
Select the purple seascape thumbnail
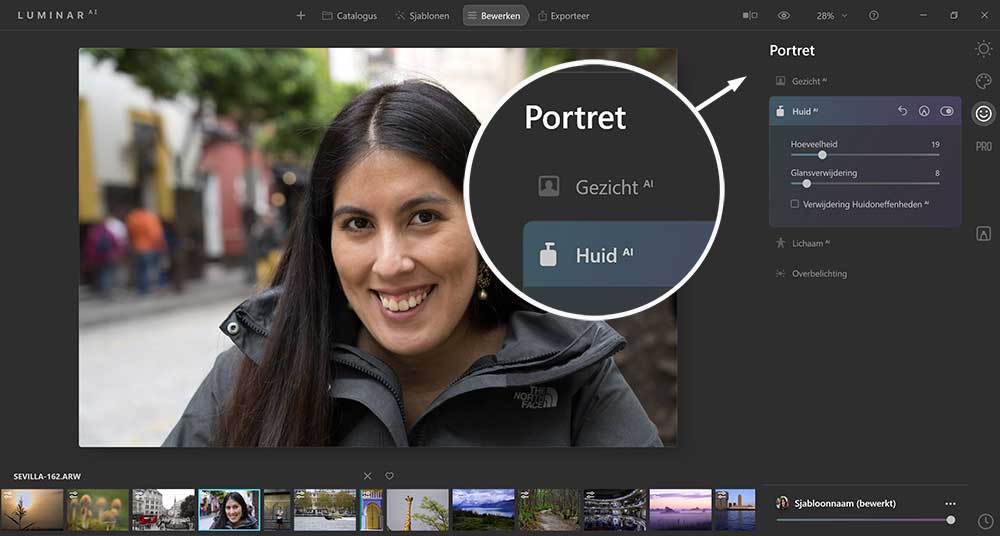tap(680, 510)
